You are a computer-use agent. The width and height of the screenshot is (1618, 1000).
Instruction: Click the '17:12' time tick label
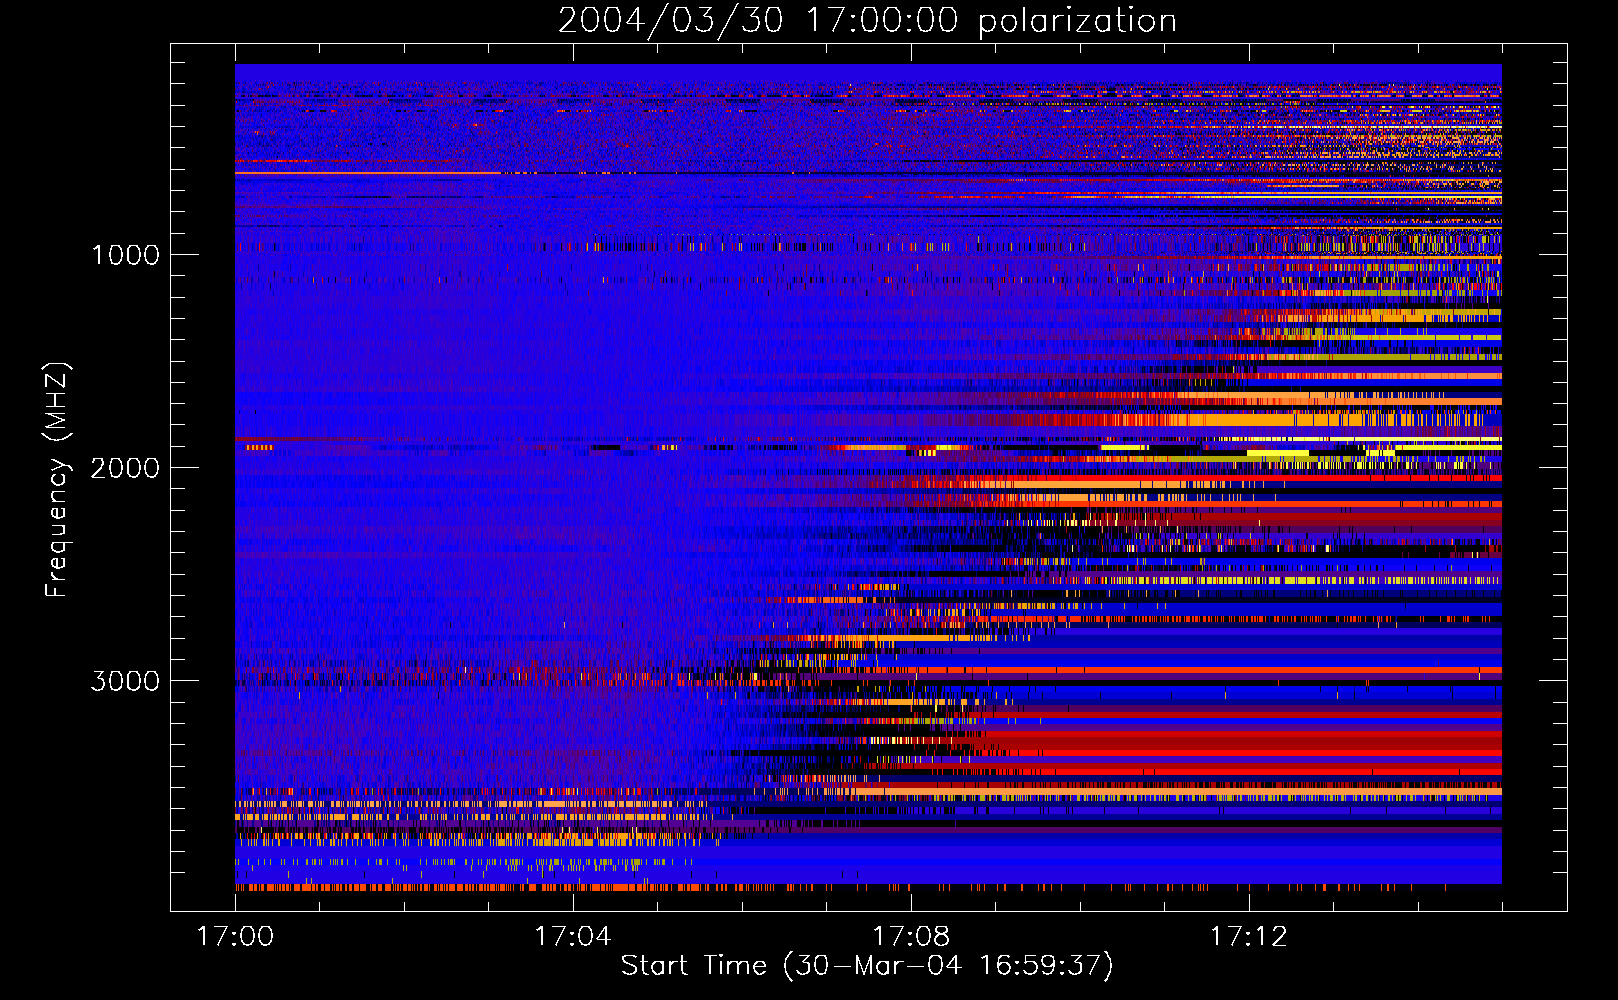1249,937
